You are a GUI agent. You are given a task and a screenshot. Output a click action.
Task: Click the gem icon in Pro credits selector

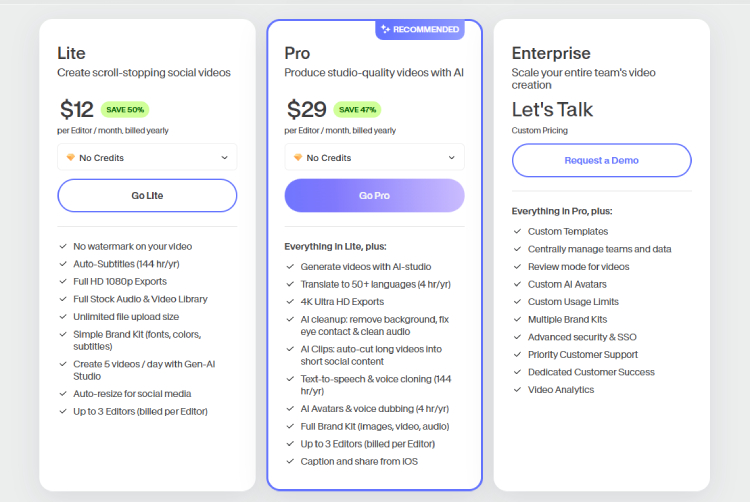point(298,157)
